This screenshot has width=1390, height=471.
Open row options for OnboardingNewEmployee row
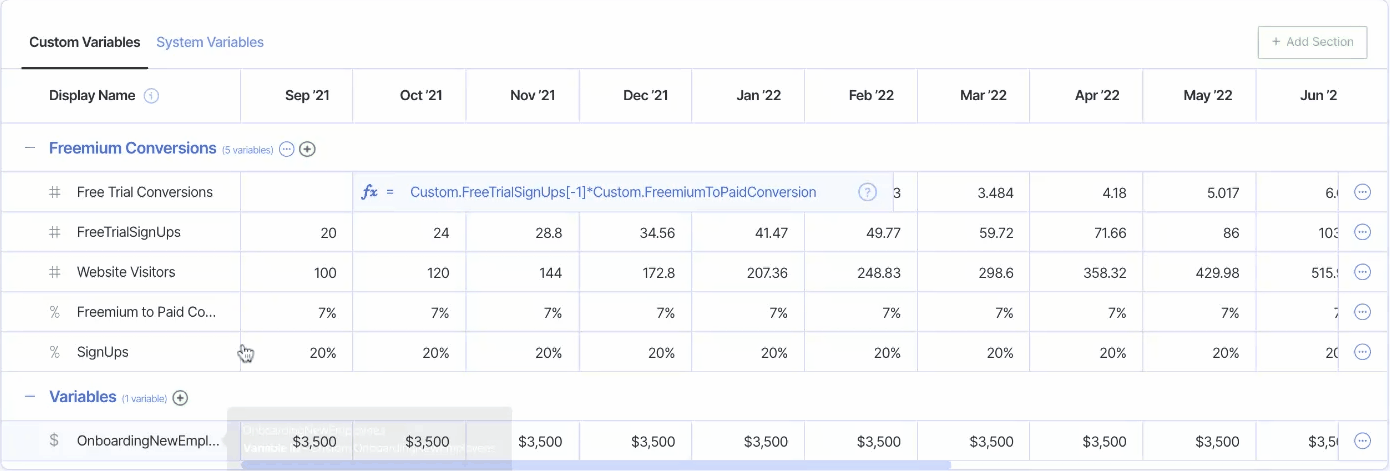pyautogui.click(x=1362, y=441)
